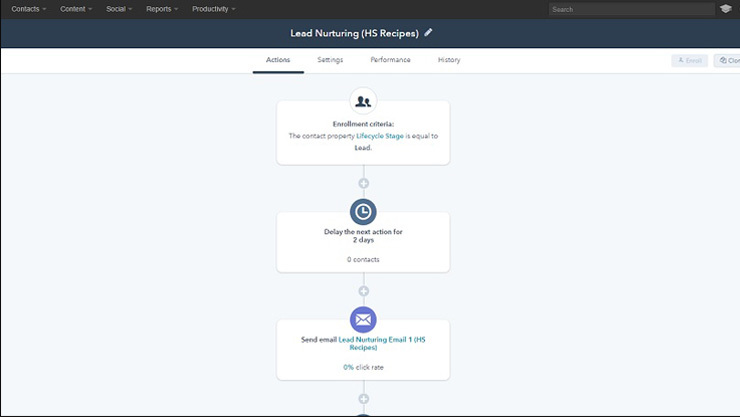The image size is (740, 417).
Task: Open the Contacts dropdown menu
Action: (x=29, y=9)
